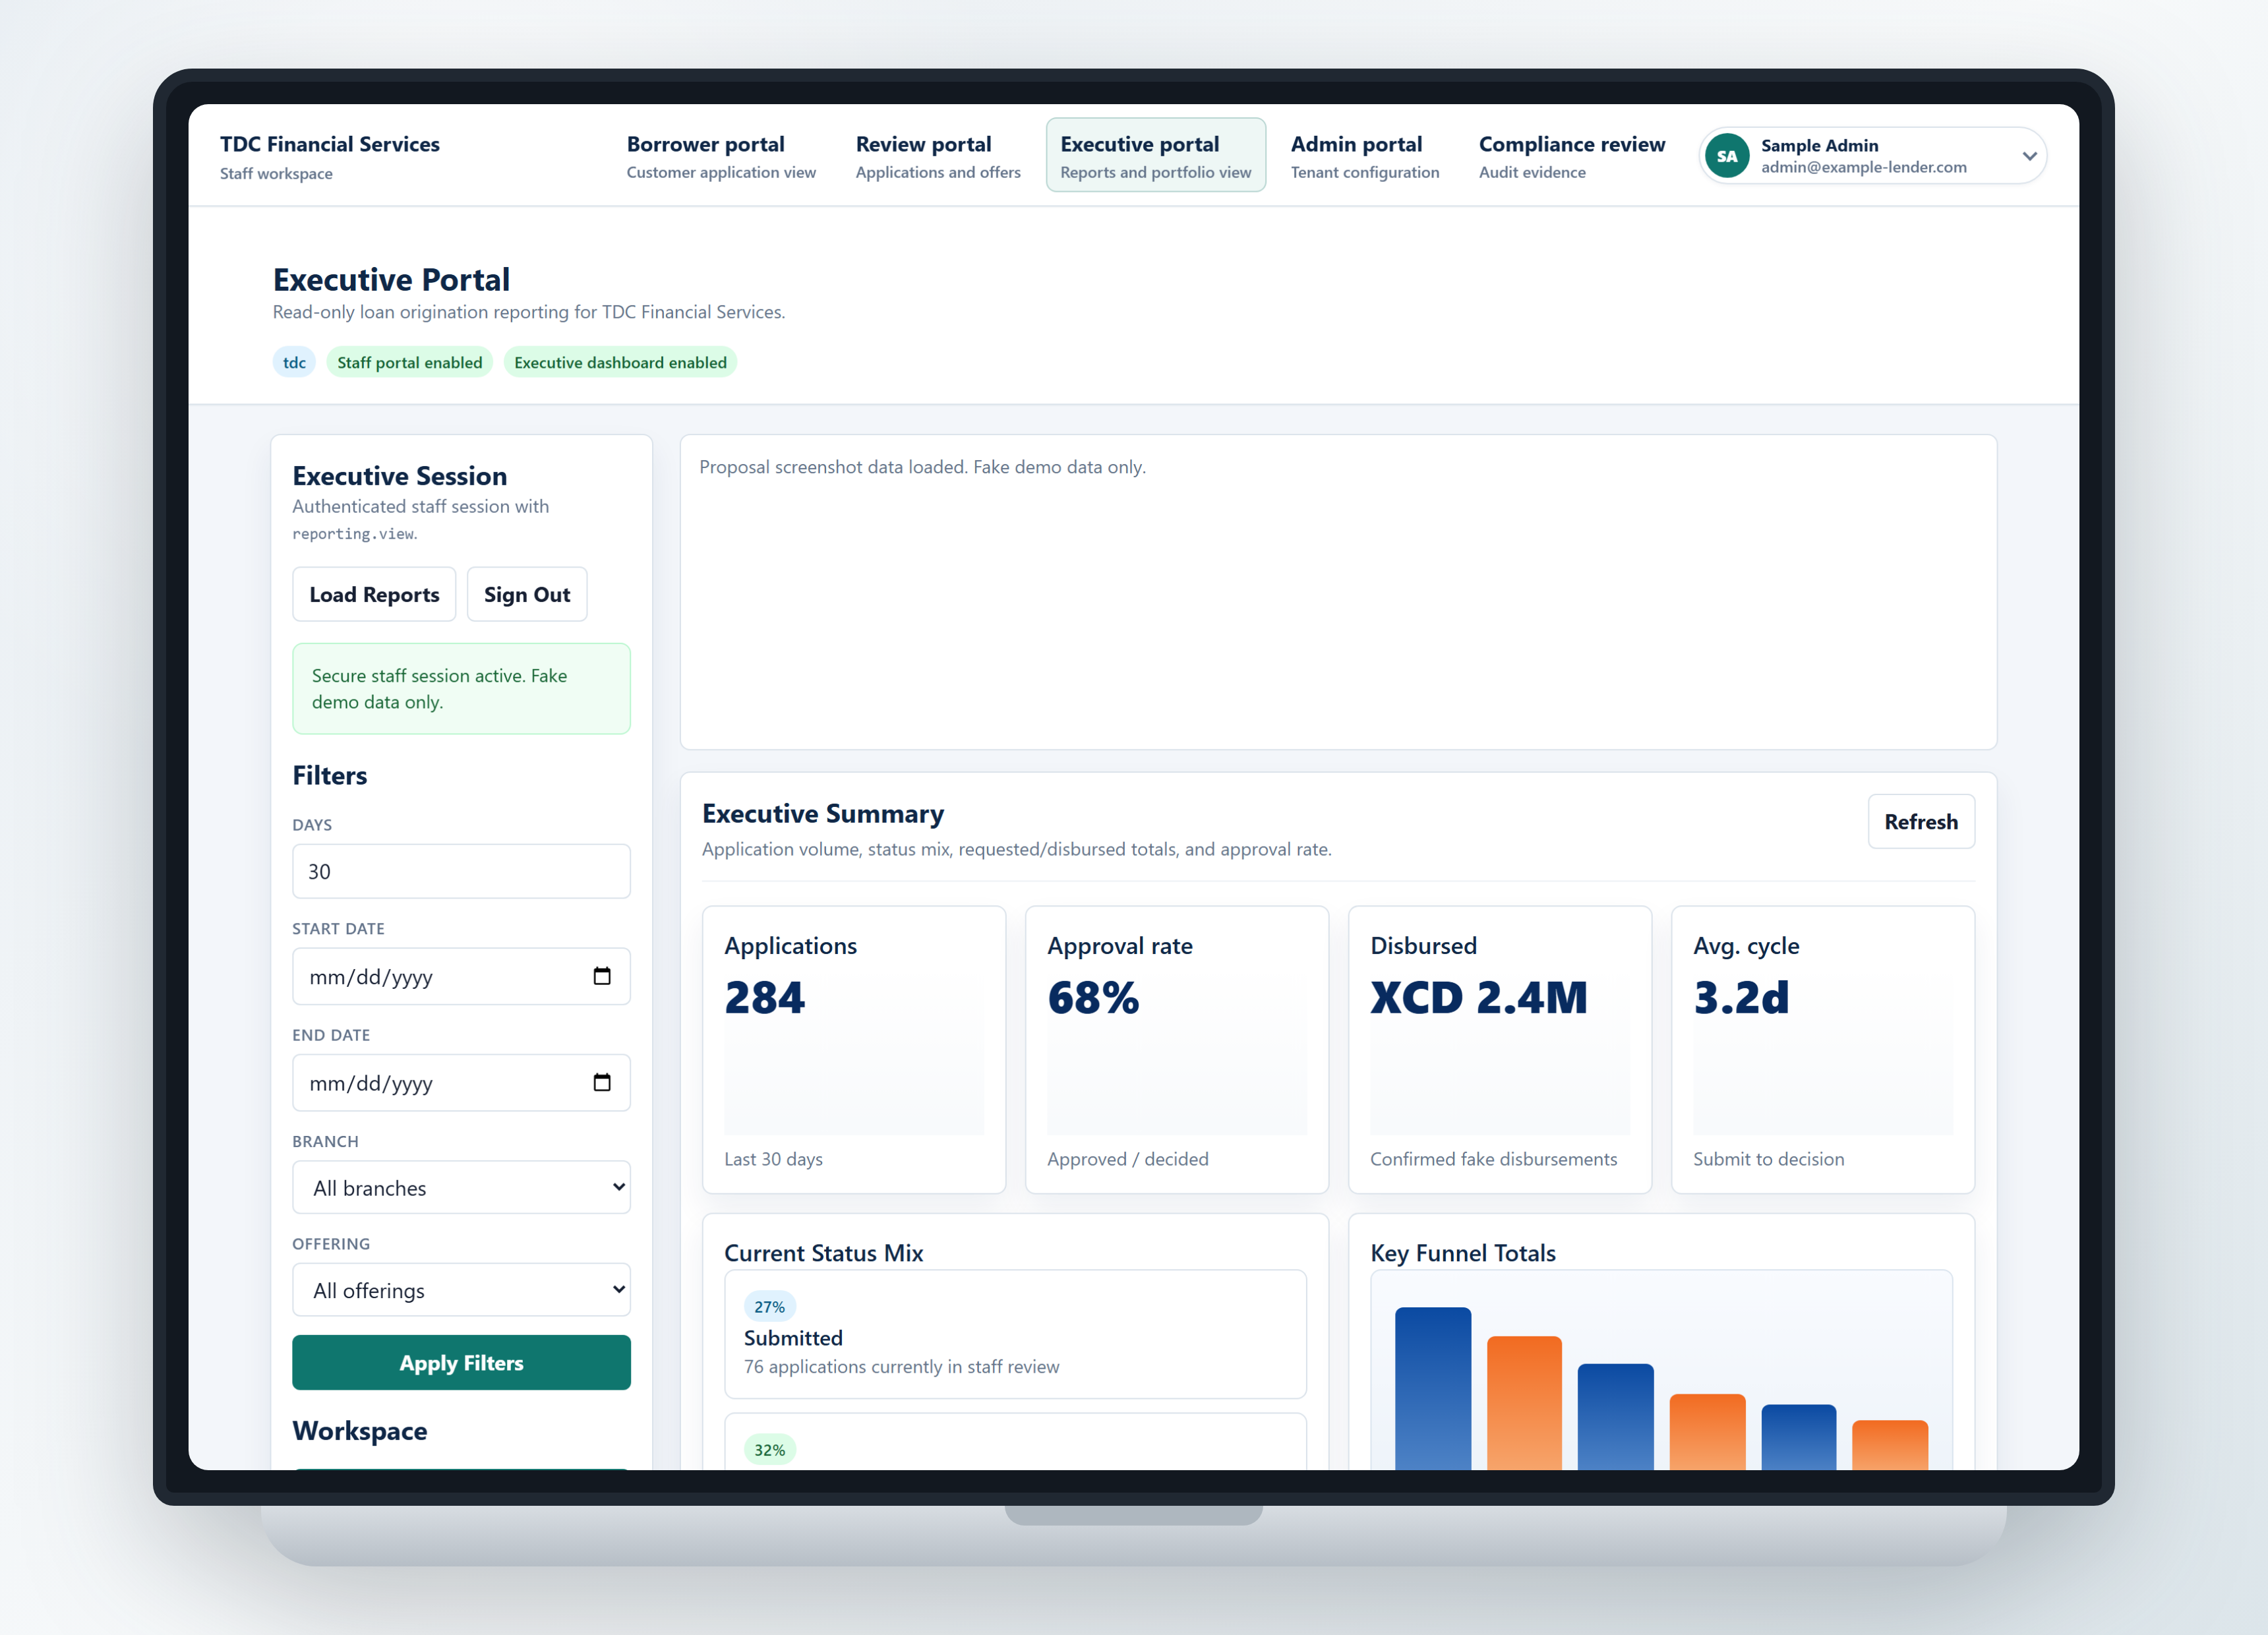The height and width of the screenshot is (1635, 2268).
Task: Open the End Date calendar picker icon
Action: pyautogui.click(x=602, y=1082)
